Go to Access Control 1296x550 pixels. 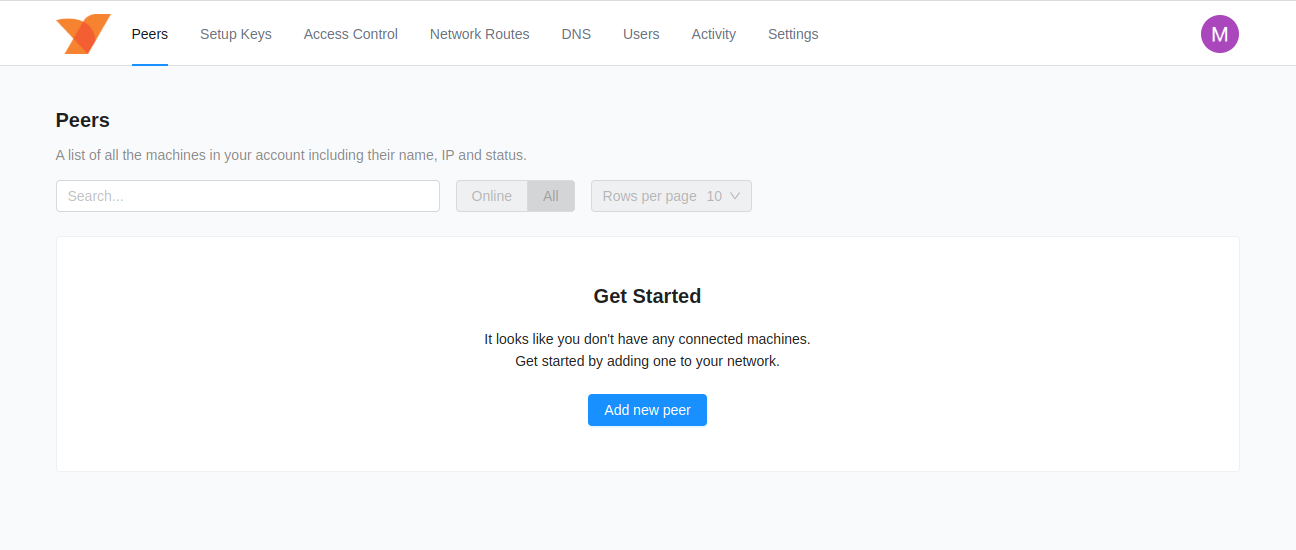[350, 34]
